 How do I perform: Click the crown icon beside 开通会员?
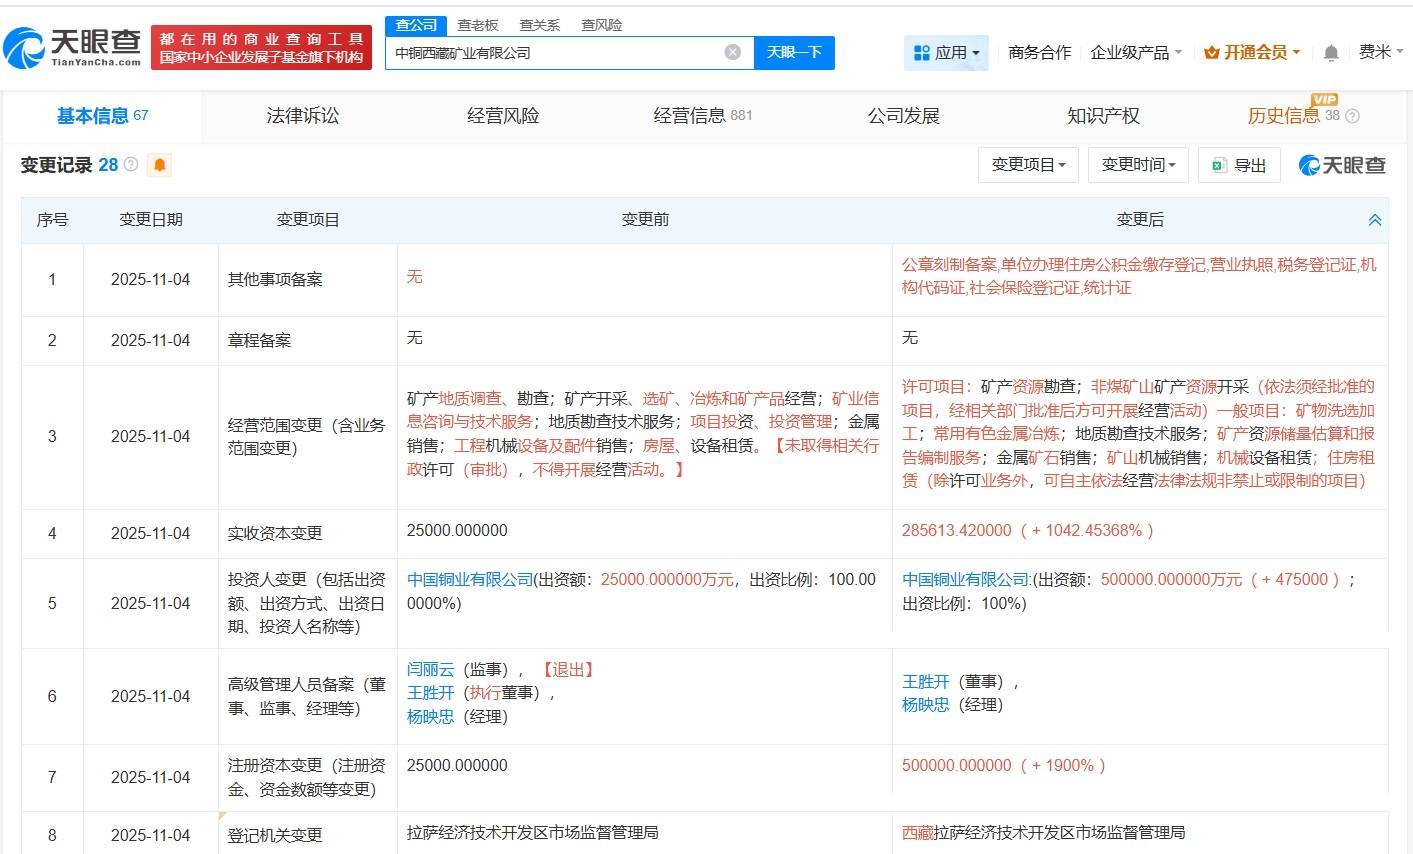(x=1213, y=52)
